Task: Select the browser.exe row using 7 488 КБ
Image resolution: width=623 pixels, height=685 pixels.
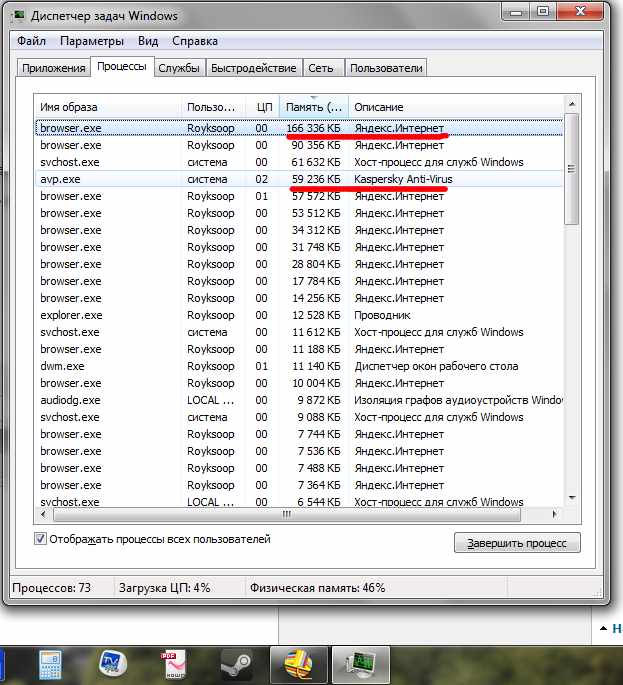Action: point(299,469)
